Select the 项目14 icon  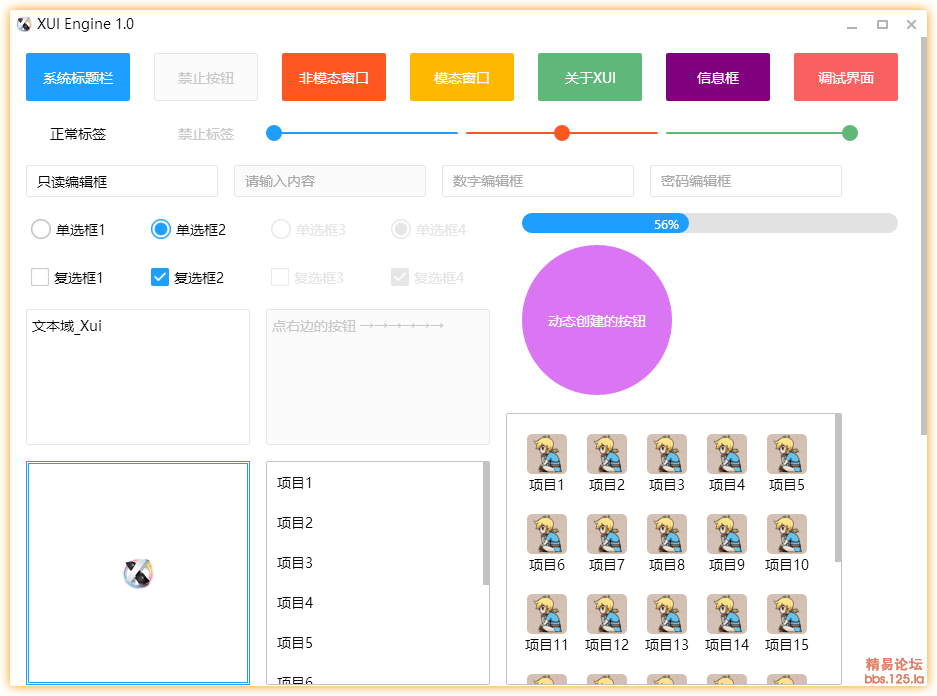coord(727,614)
